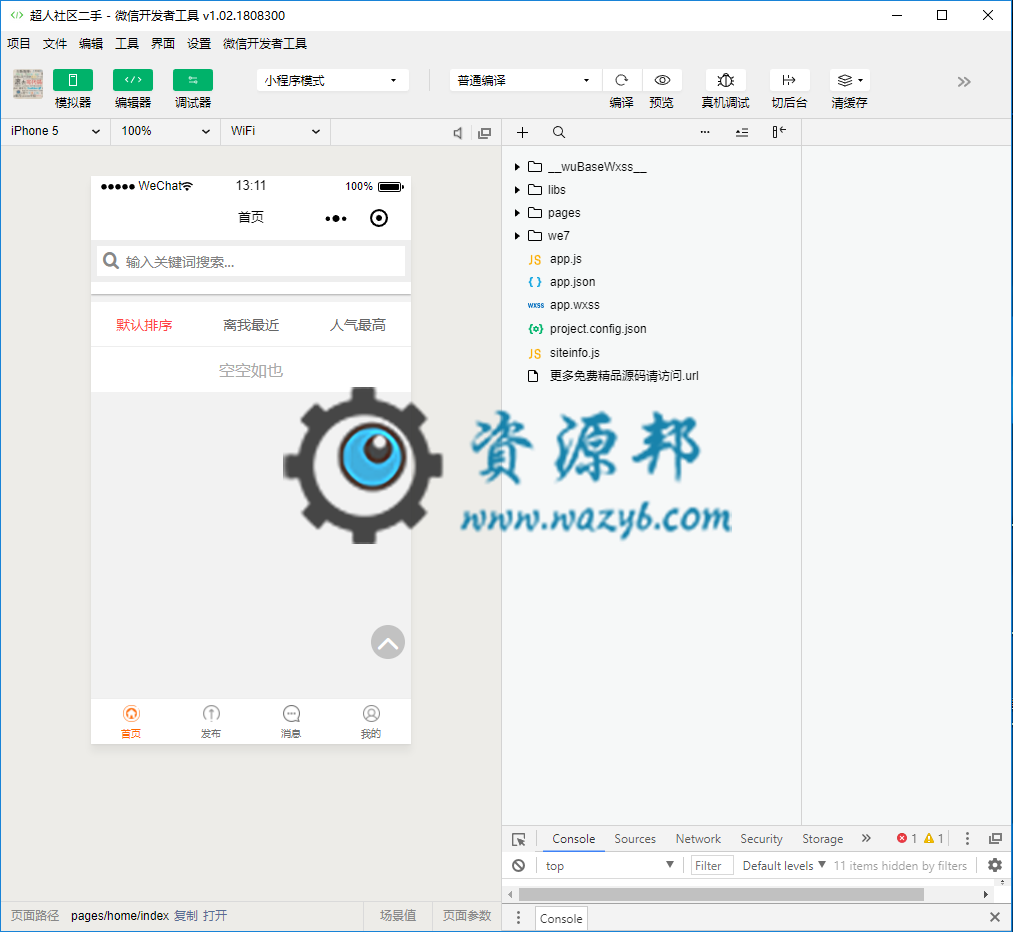
Task: Click the remote debug (真机调试) bug icon
Action: click(x=726, y=80)
